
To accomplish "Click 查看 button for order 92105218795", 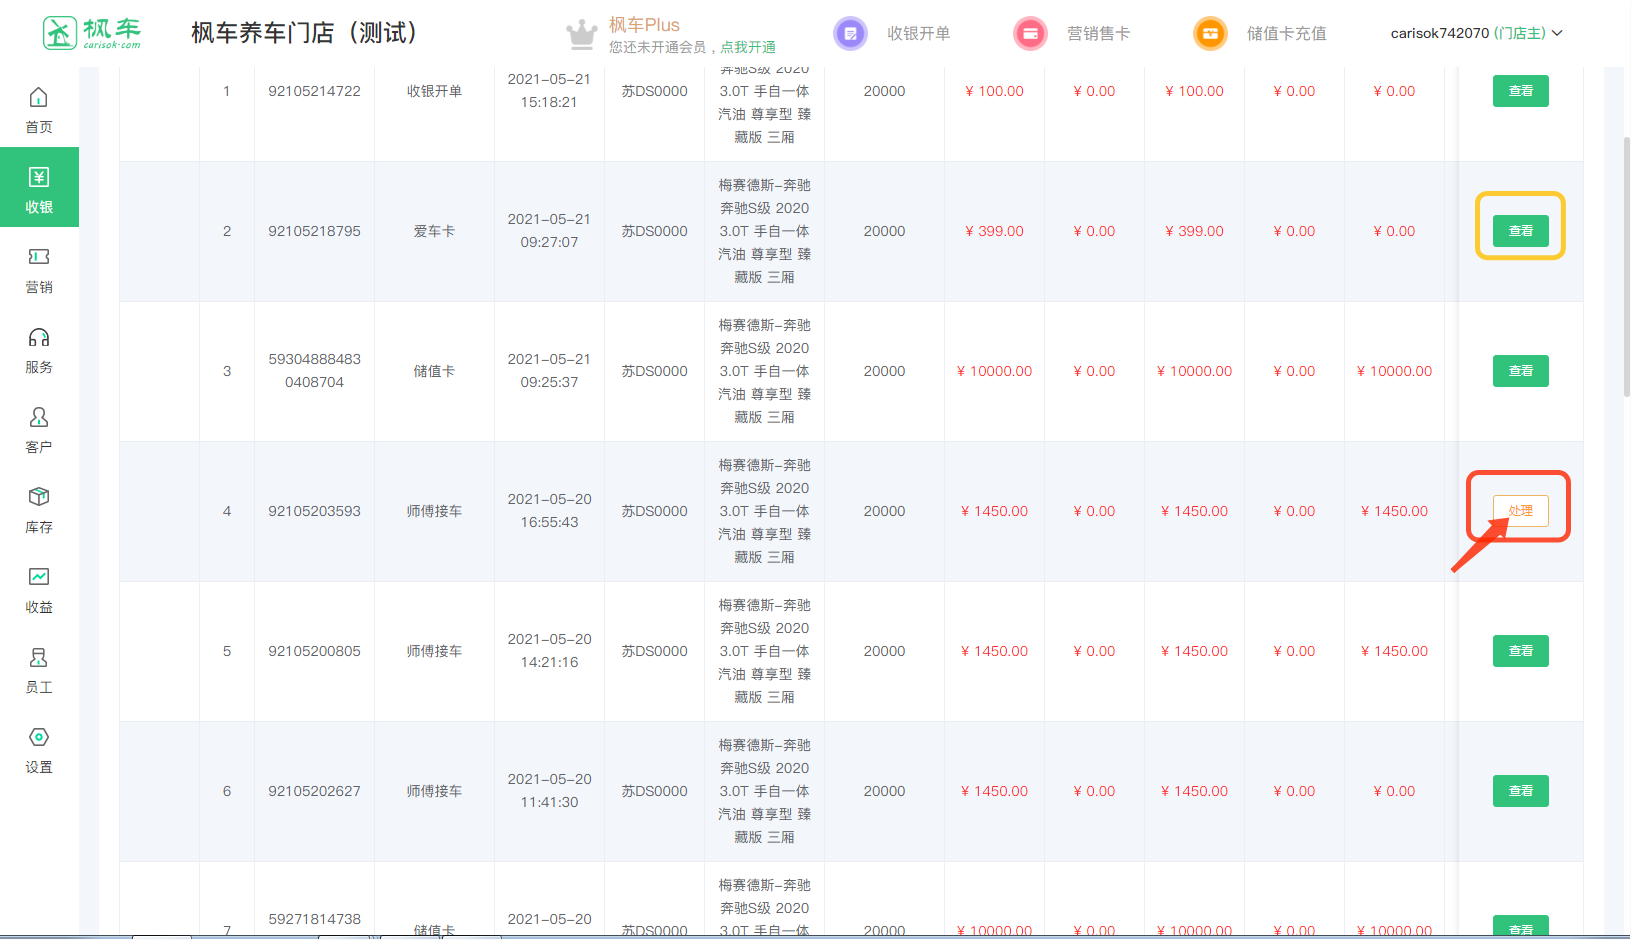I will tap(1520, 231).
